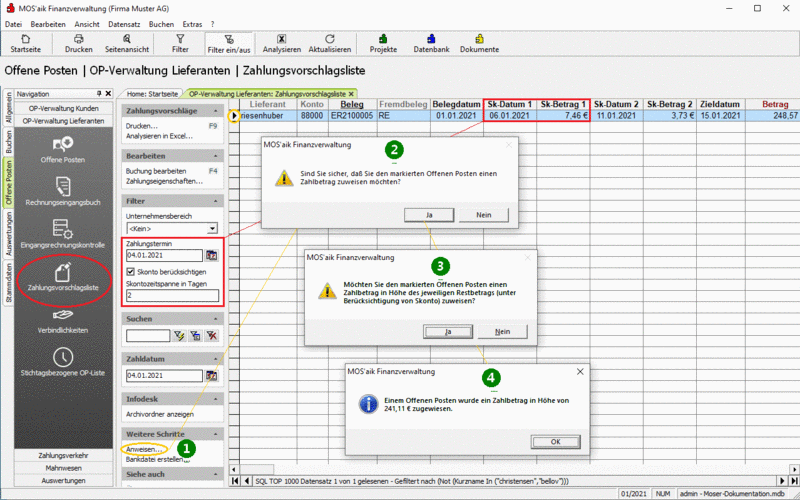The height and width of the screenshot is (500, 800).
Task: Close the Zahlungsvorschlagsliste tab
Action: (351, 94)
